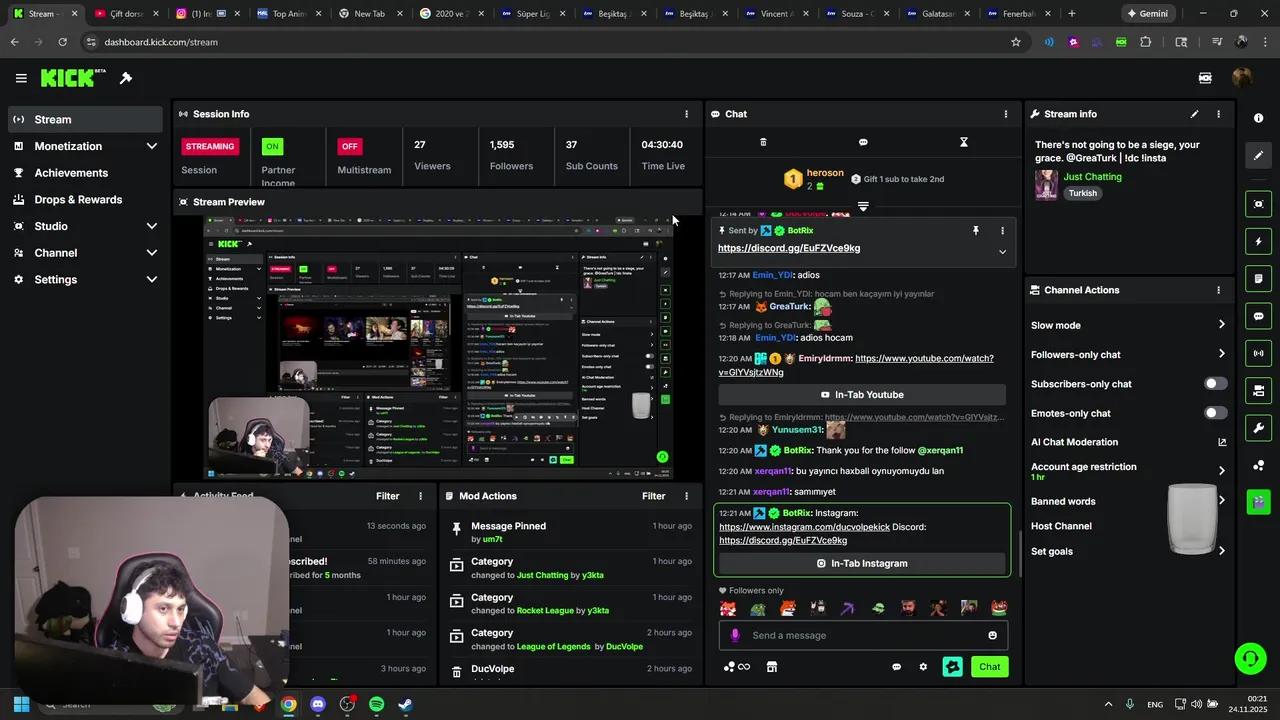
Task: Open chat settings gear below message box
Action: [x=923, y=667]
